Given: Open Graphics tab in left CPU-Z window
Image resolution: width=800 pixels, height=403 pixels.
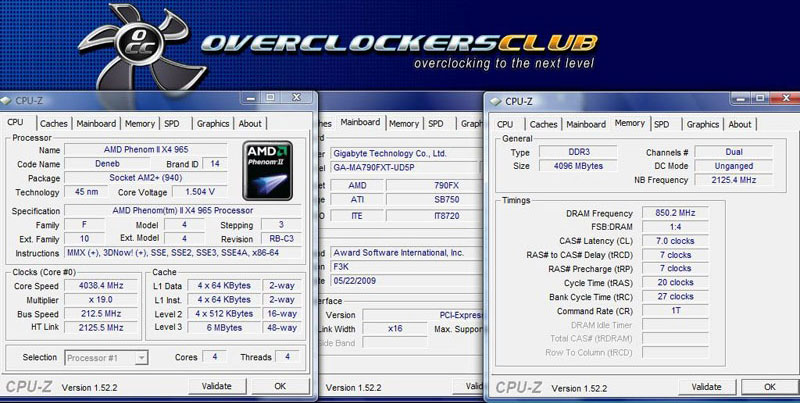Looking at the screenshot, I should point(213,123).
